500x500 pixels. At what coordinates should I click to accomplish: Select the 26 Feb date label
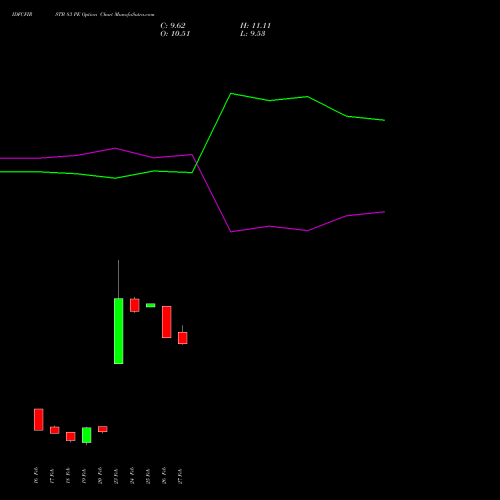[x=164, y=475]
